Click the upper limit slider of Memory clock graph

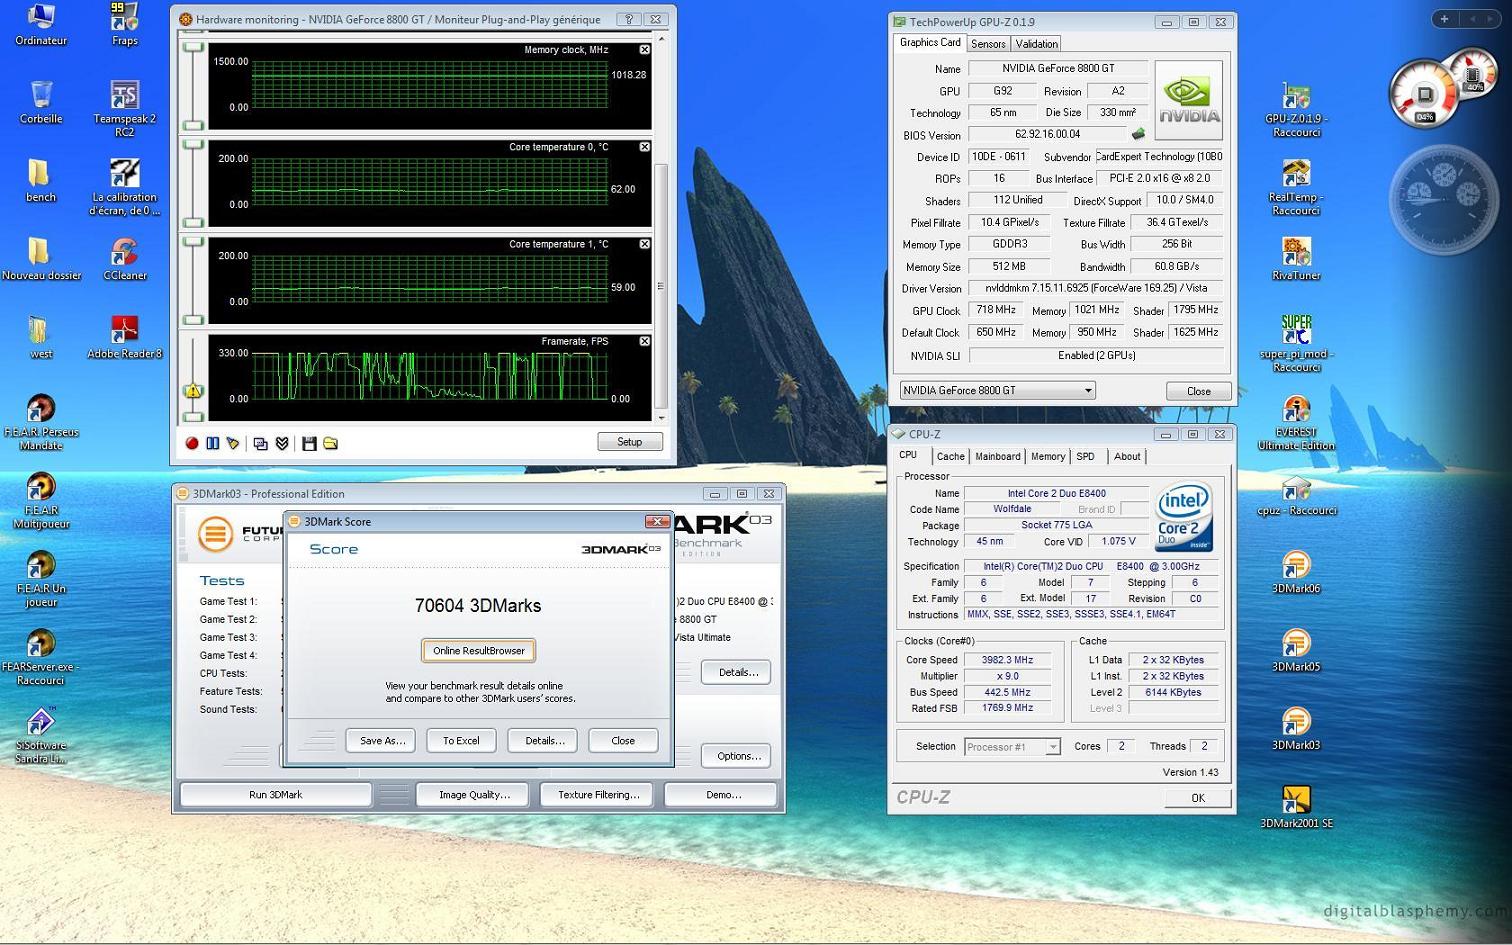(x=193, y=47)
